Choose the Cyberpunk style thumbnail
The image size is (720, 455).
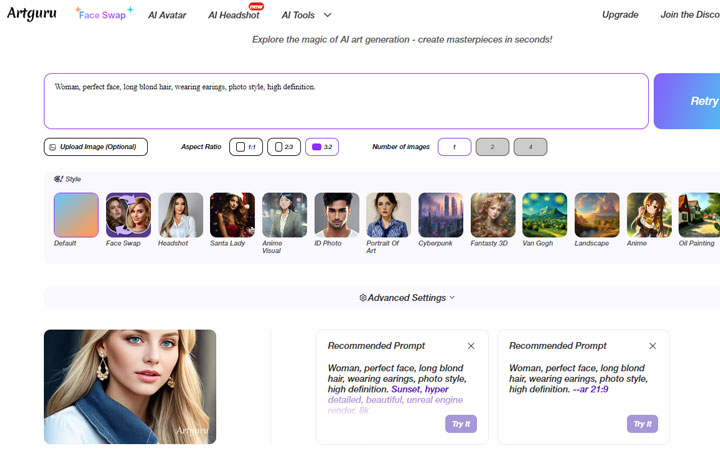pos(441,215)
